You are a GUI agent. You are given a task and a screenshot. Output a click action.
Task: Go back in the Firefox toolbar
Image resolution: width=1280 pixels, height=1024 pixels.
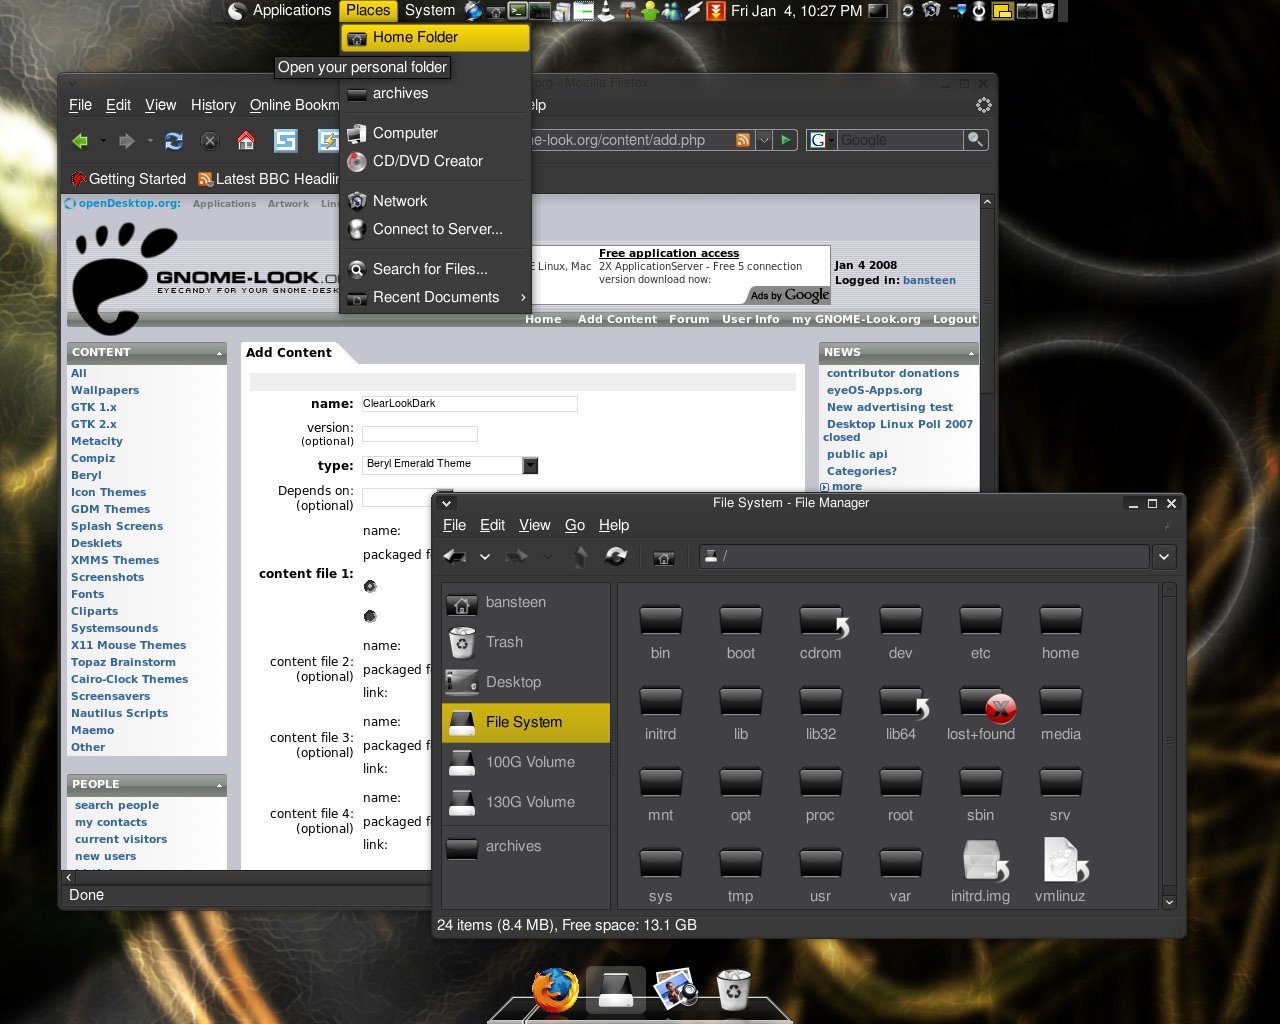tap(81, 141)
